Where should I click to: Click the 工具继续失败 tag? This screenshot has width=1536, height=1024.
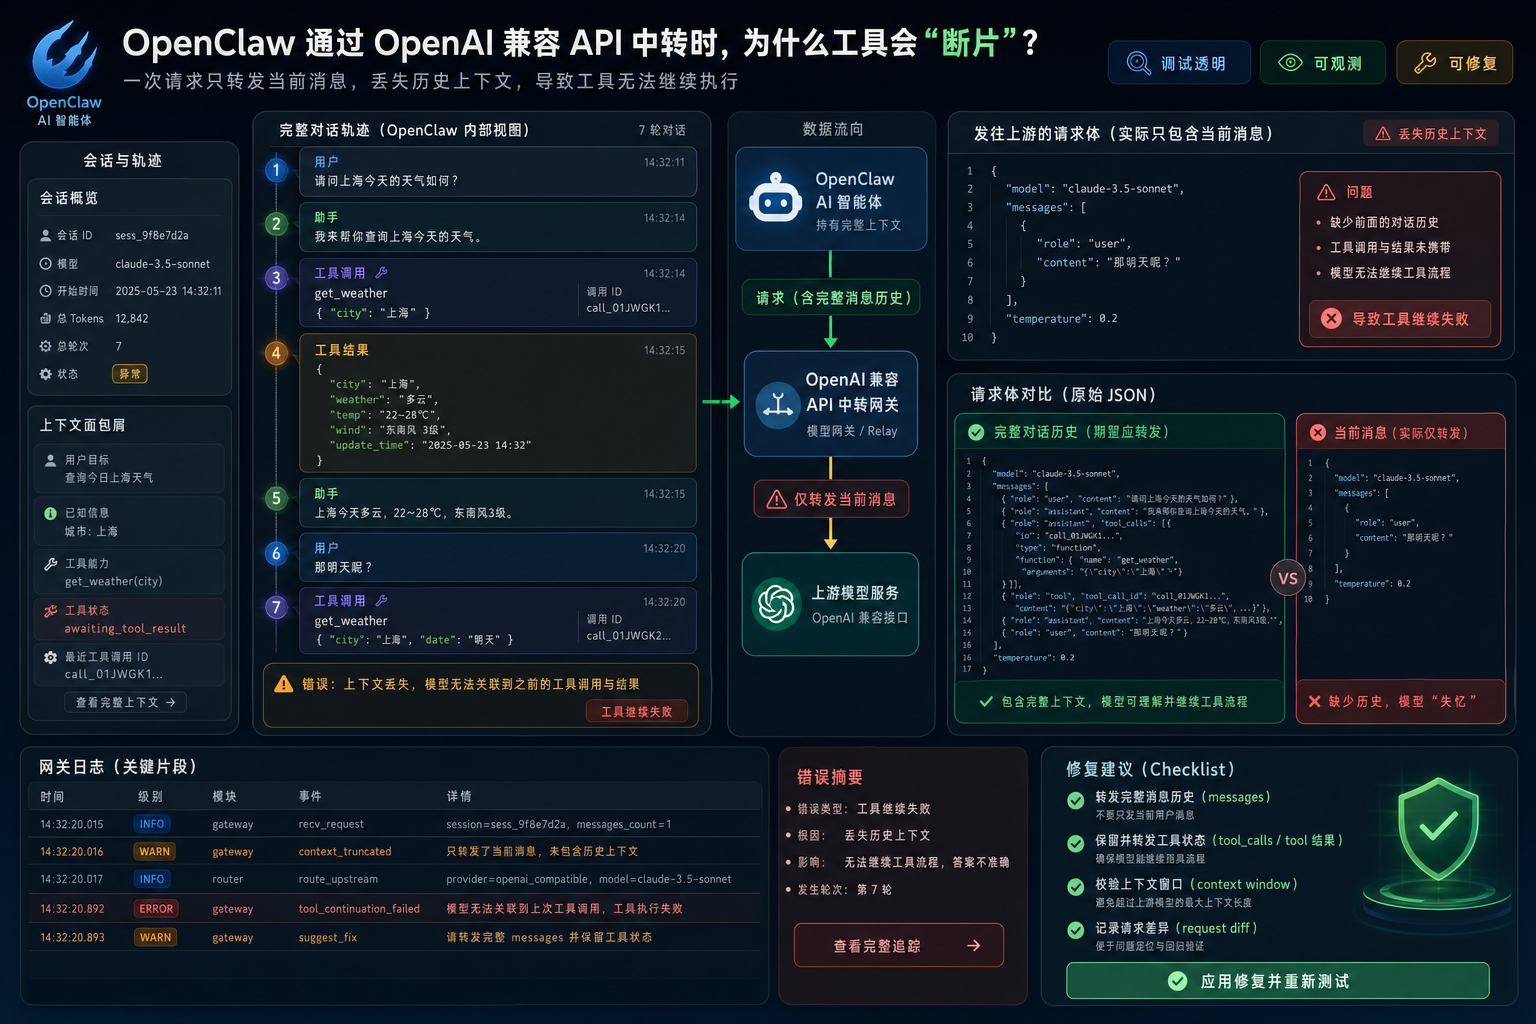(637, 712)
